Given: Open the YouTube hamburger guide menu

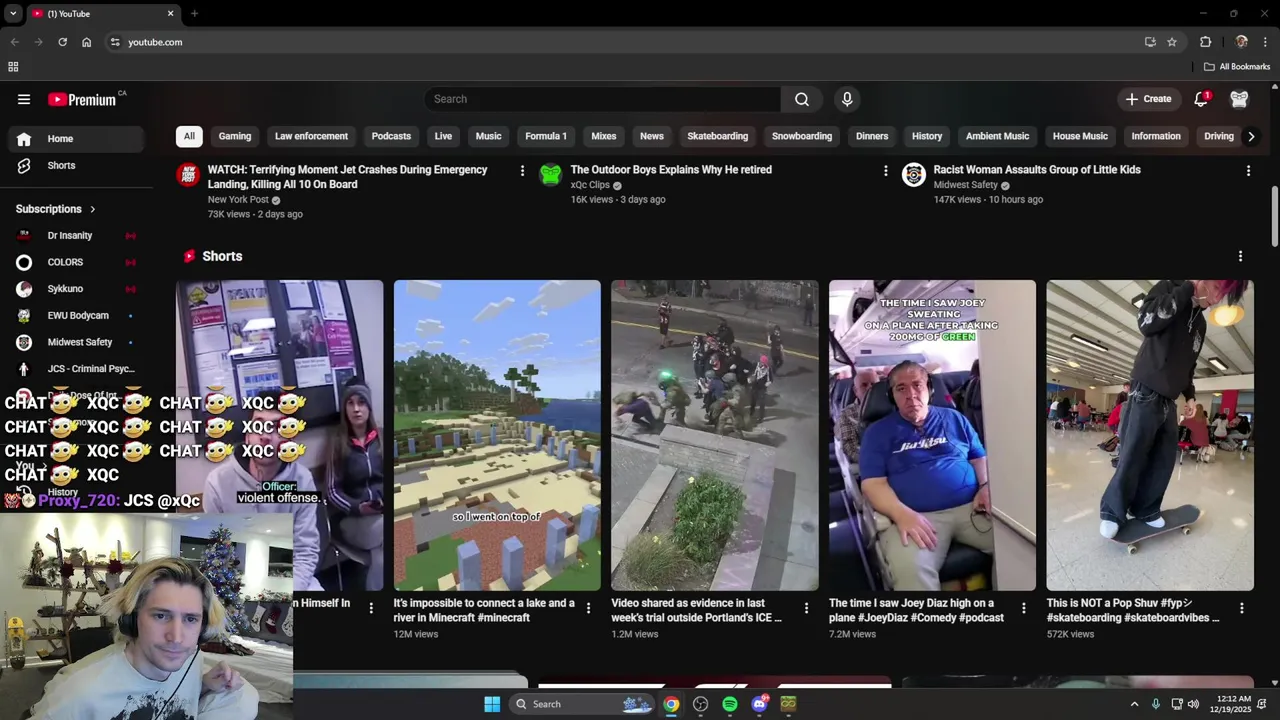Looking at the screenshot, I should pyautogui.click(x=24, y=99).
